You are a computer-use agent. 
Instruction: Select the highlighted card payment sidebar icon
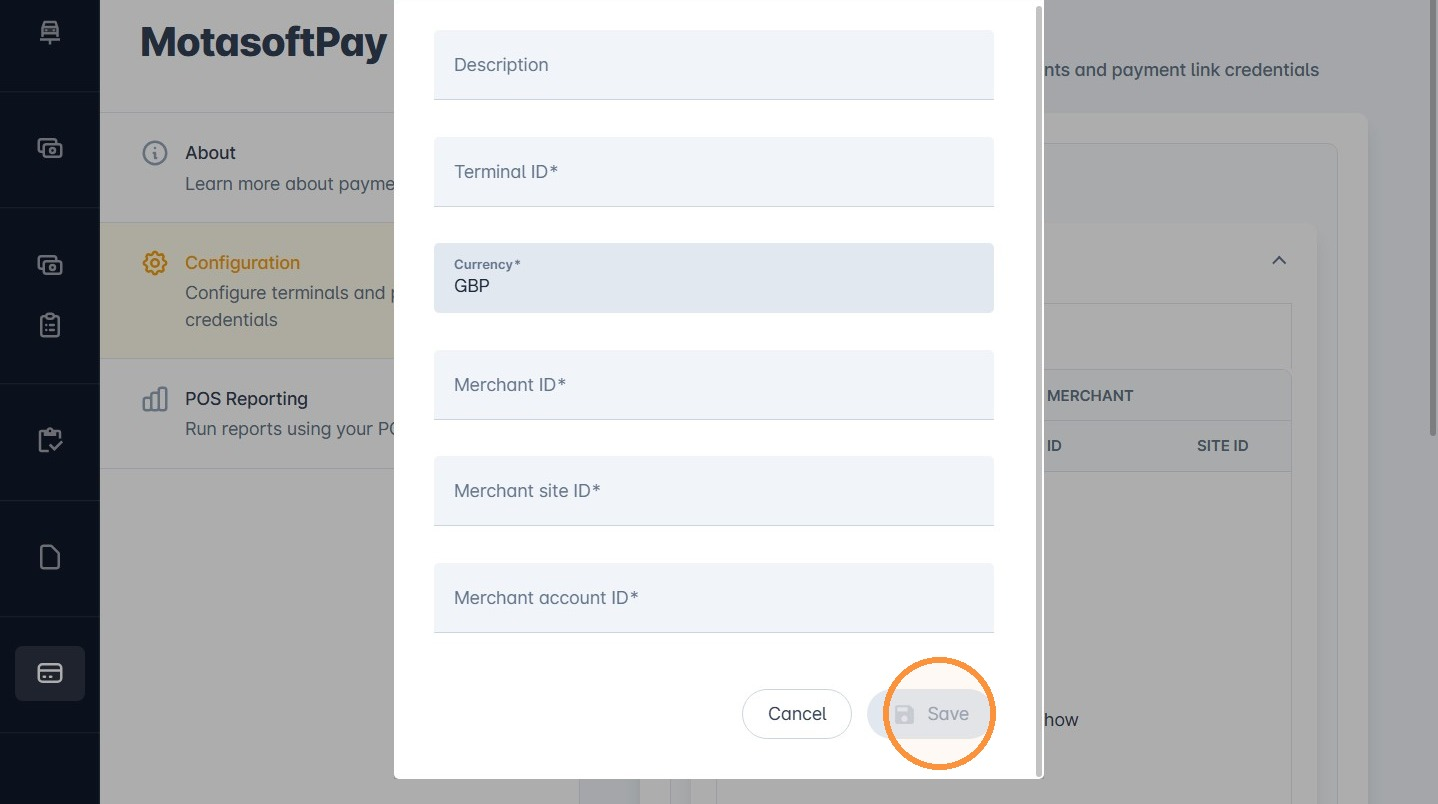(49, 673)
